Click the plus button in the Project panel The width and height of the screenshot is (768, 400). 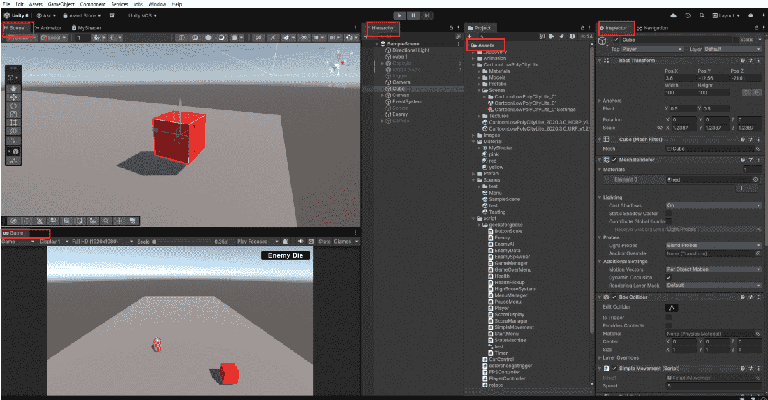tap(470, 37)
